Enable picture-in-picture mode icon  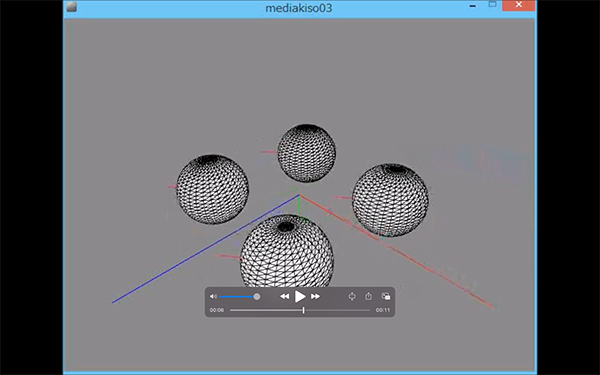coord(386,296)
